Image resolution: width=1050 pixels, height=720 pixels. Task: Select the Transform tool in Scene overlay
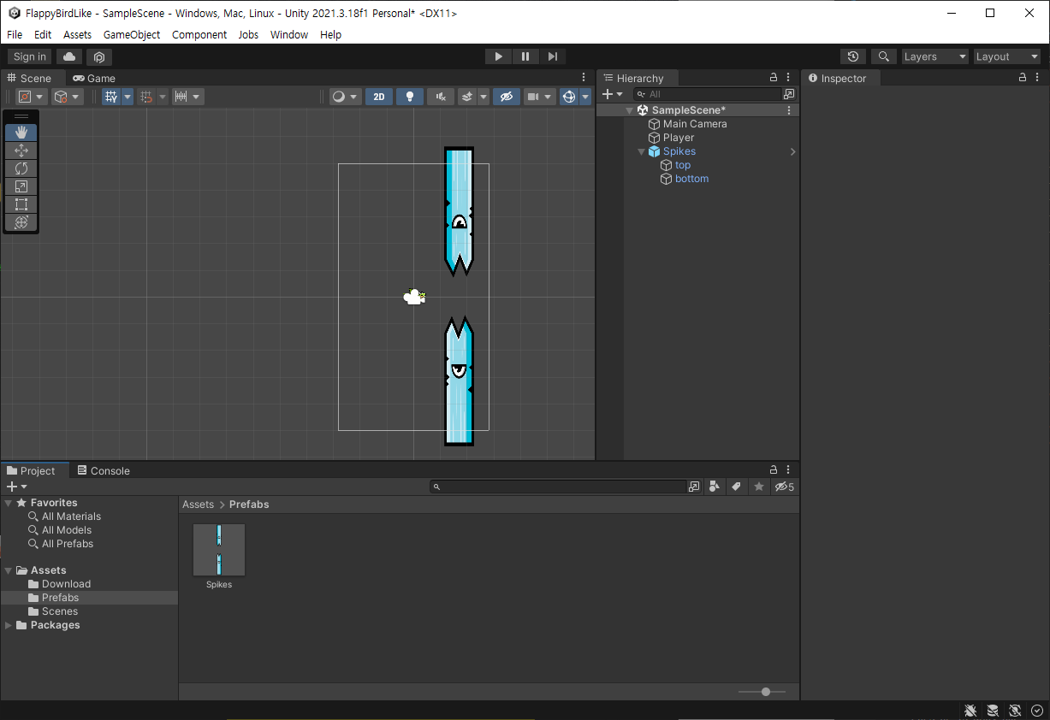tap(21, 222)
